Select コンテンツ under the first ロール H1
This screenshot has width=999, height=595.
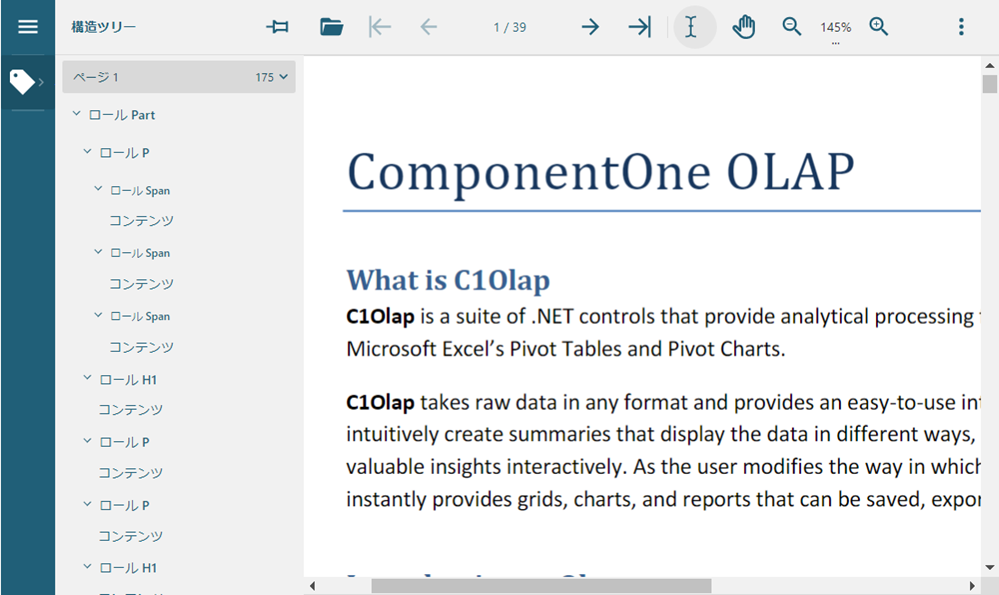pos(131,410)
